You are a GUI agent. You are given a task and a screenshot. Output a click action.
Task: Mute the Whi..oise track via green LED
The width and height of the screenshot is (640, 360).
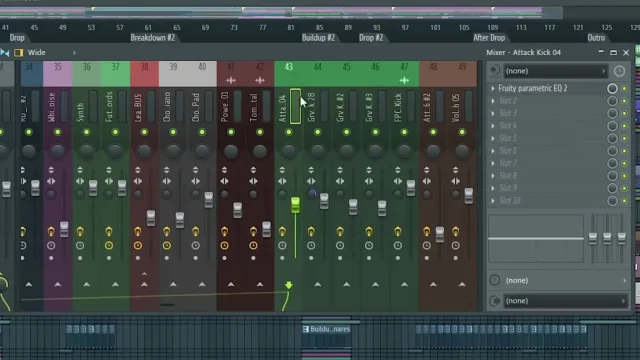click(58, 132)
